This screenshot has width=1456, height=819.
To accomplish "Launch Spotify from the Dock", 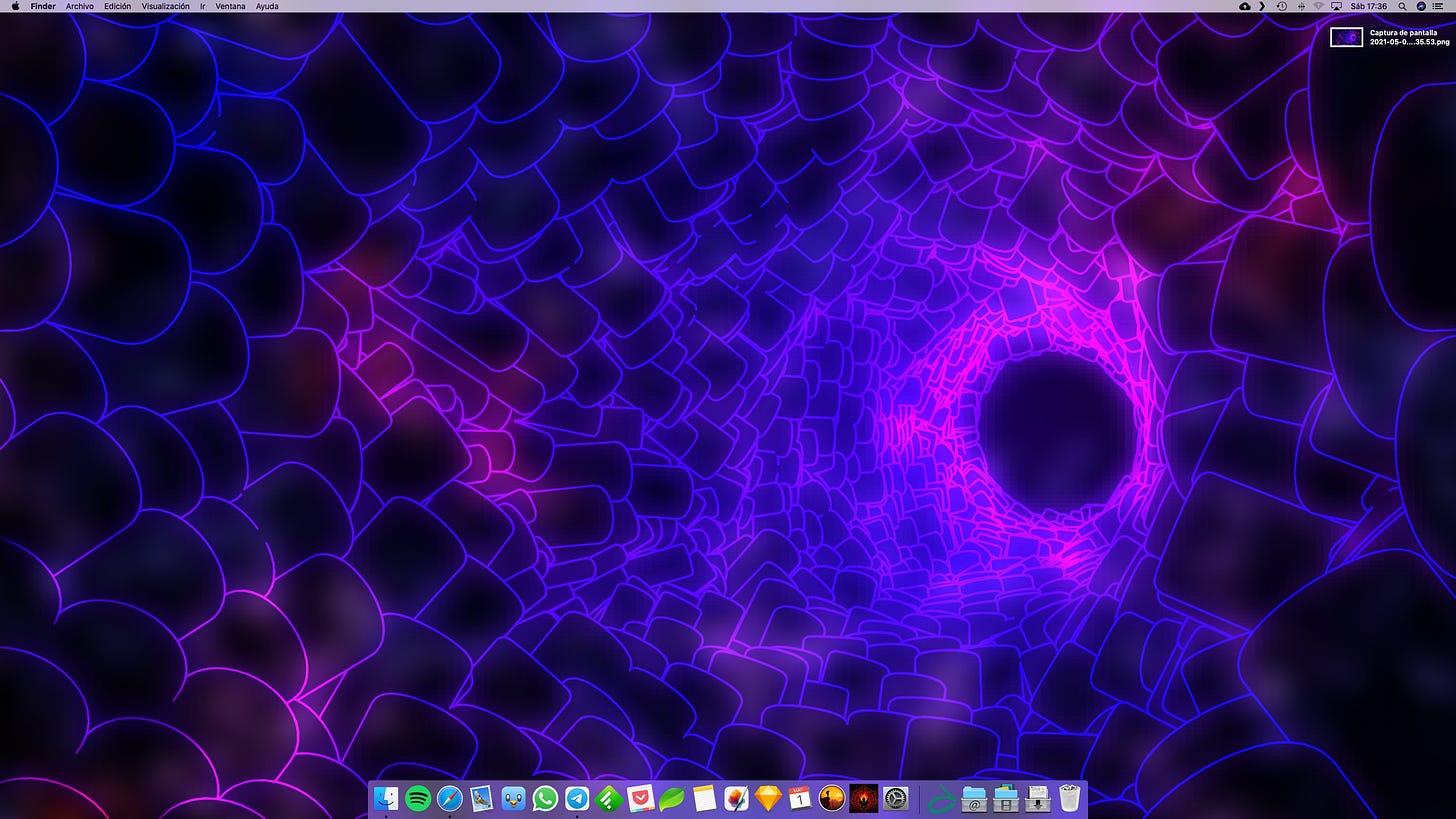I will [x=418, y=798].
